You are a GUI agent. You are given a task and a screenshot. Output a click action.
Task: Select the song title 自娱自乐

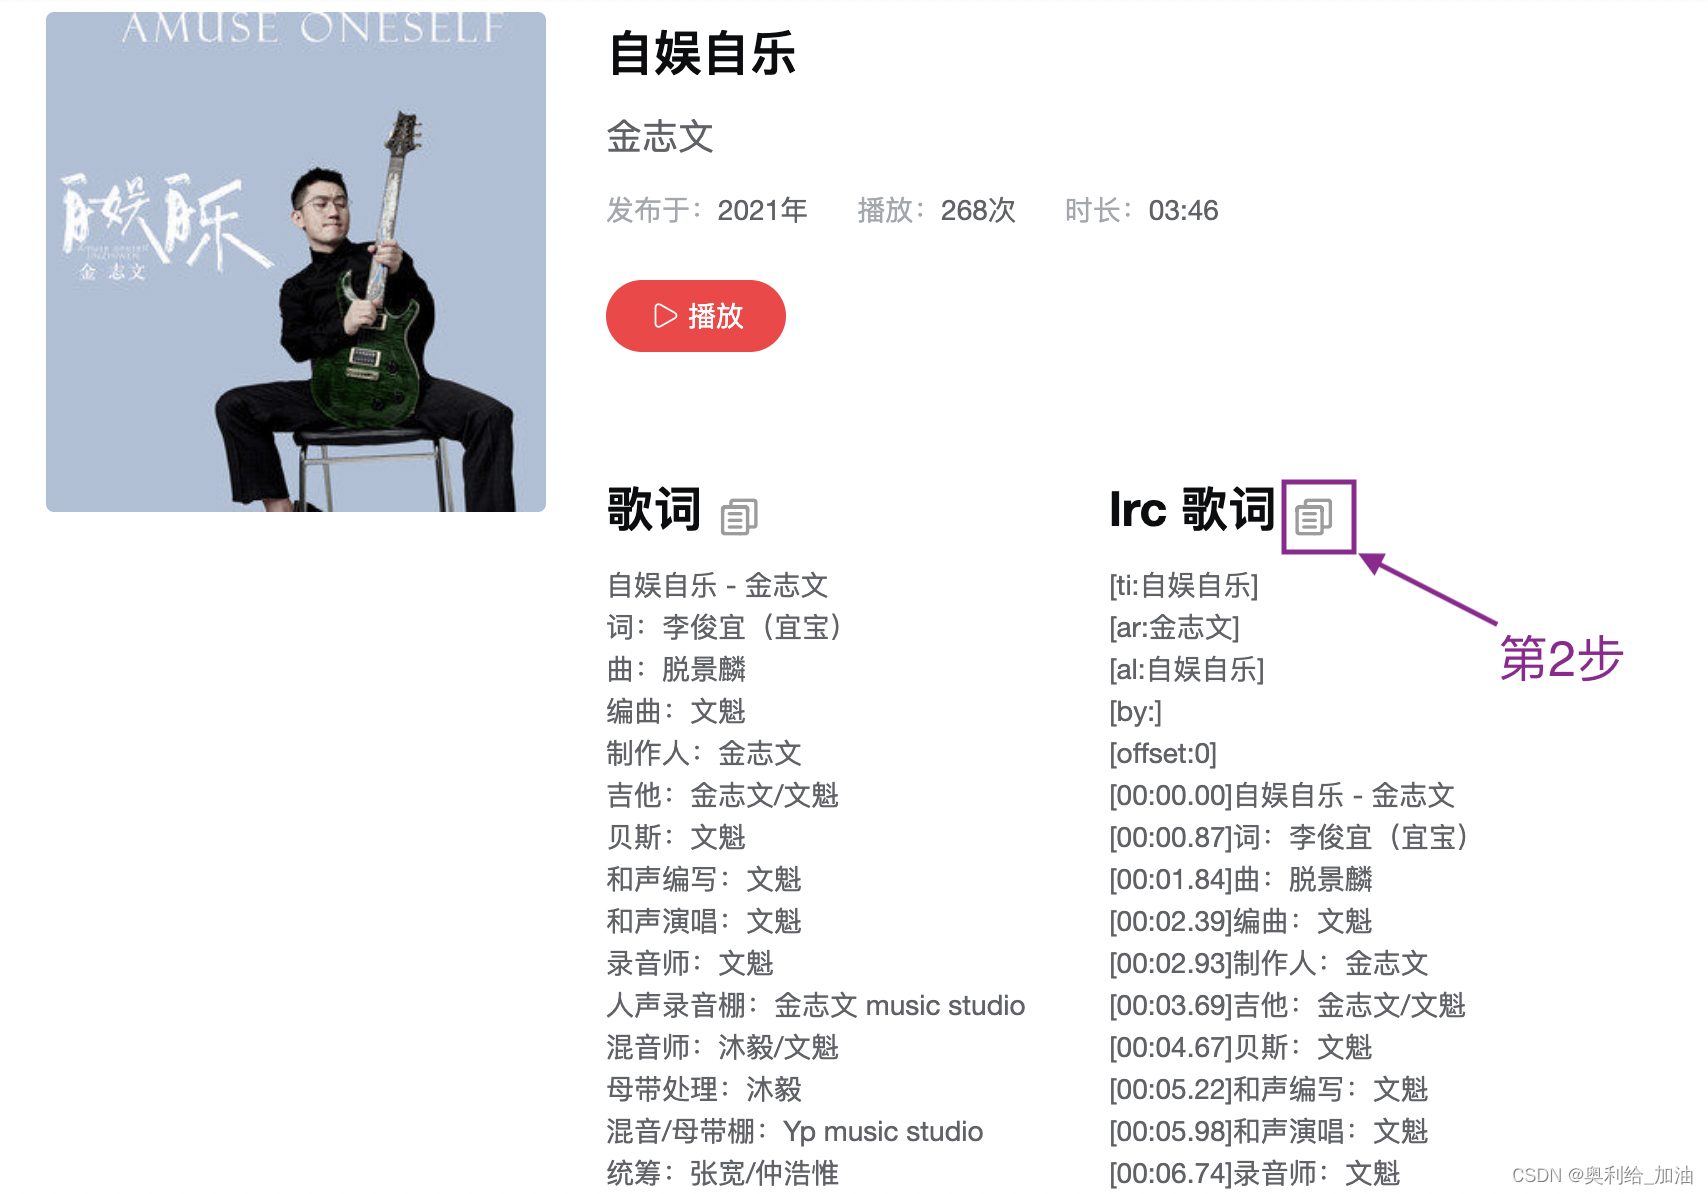click(702, 53)
